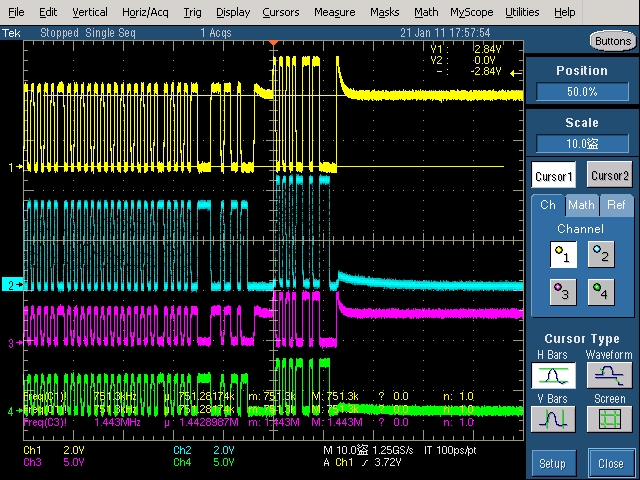Screen dimensions: 640x480
Task: Click the 1 Acqs acquisition count
Action: coord(216,33)
